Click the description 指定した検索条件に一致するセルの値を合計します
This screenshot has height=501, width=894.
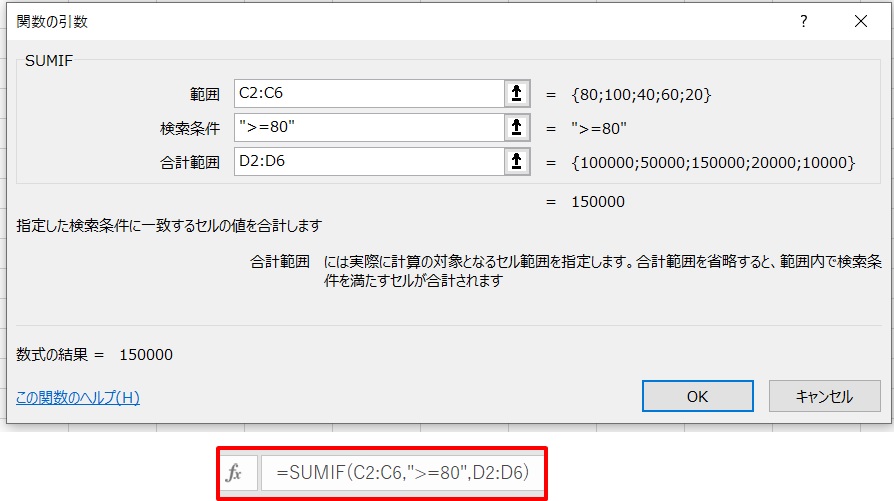(169, 226)
